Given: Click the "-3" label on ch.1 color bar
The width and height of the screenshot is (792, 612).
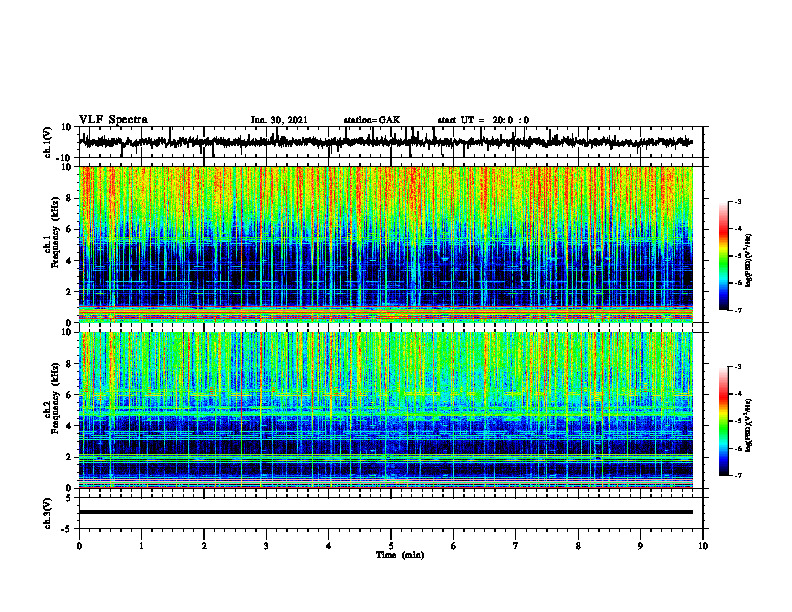Looking at the screenshot, I should coord(737,201).
